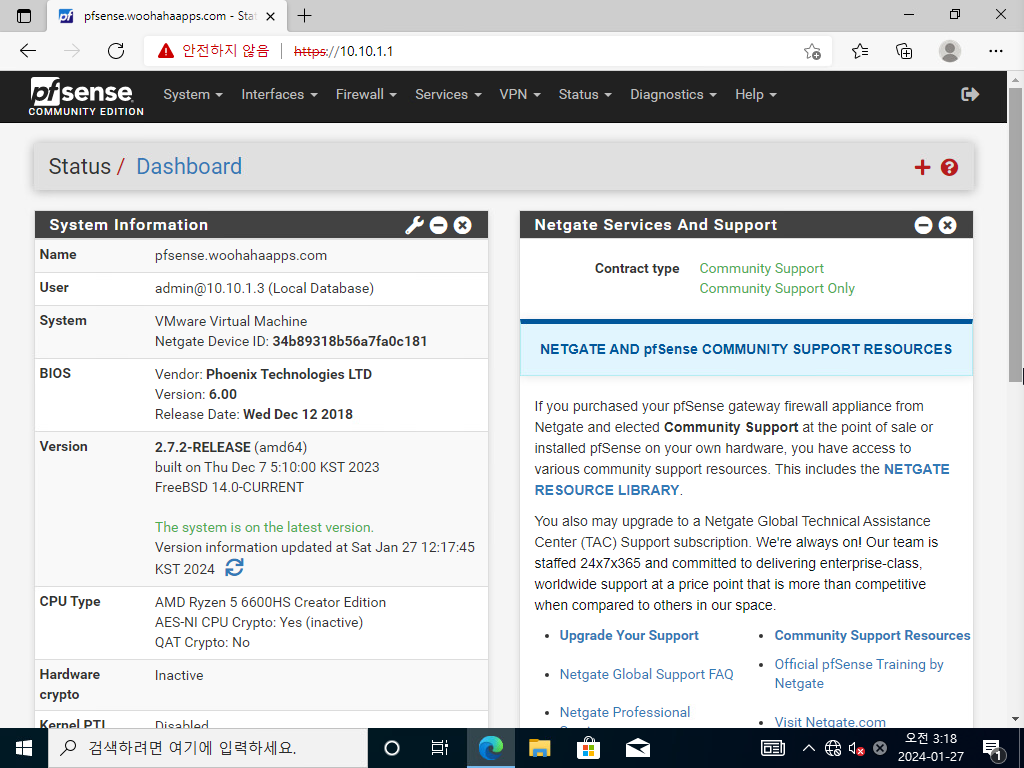Click the browser refresh button
Image resolution: width=1024 pixels, height=768 pixels.
click(x=116, y=51)
